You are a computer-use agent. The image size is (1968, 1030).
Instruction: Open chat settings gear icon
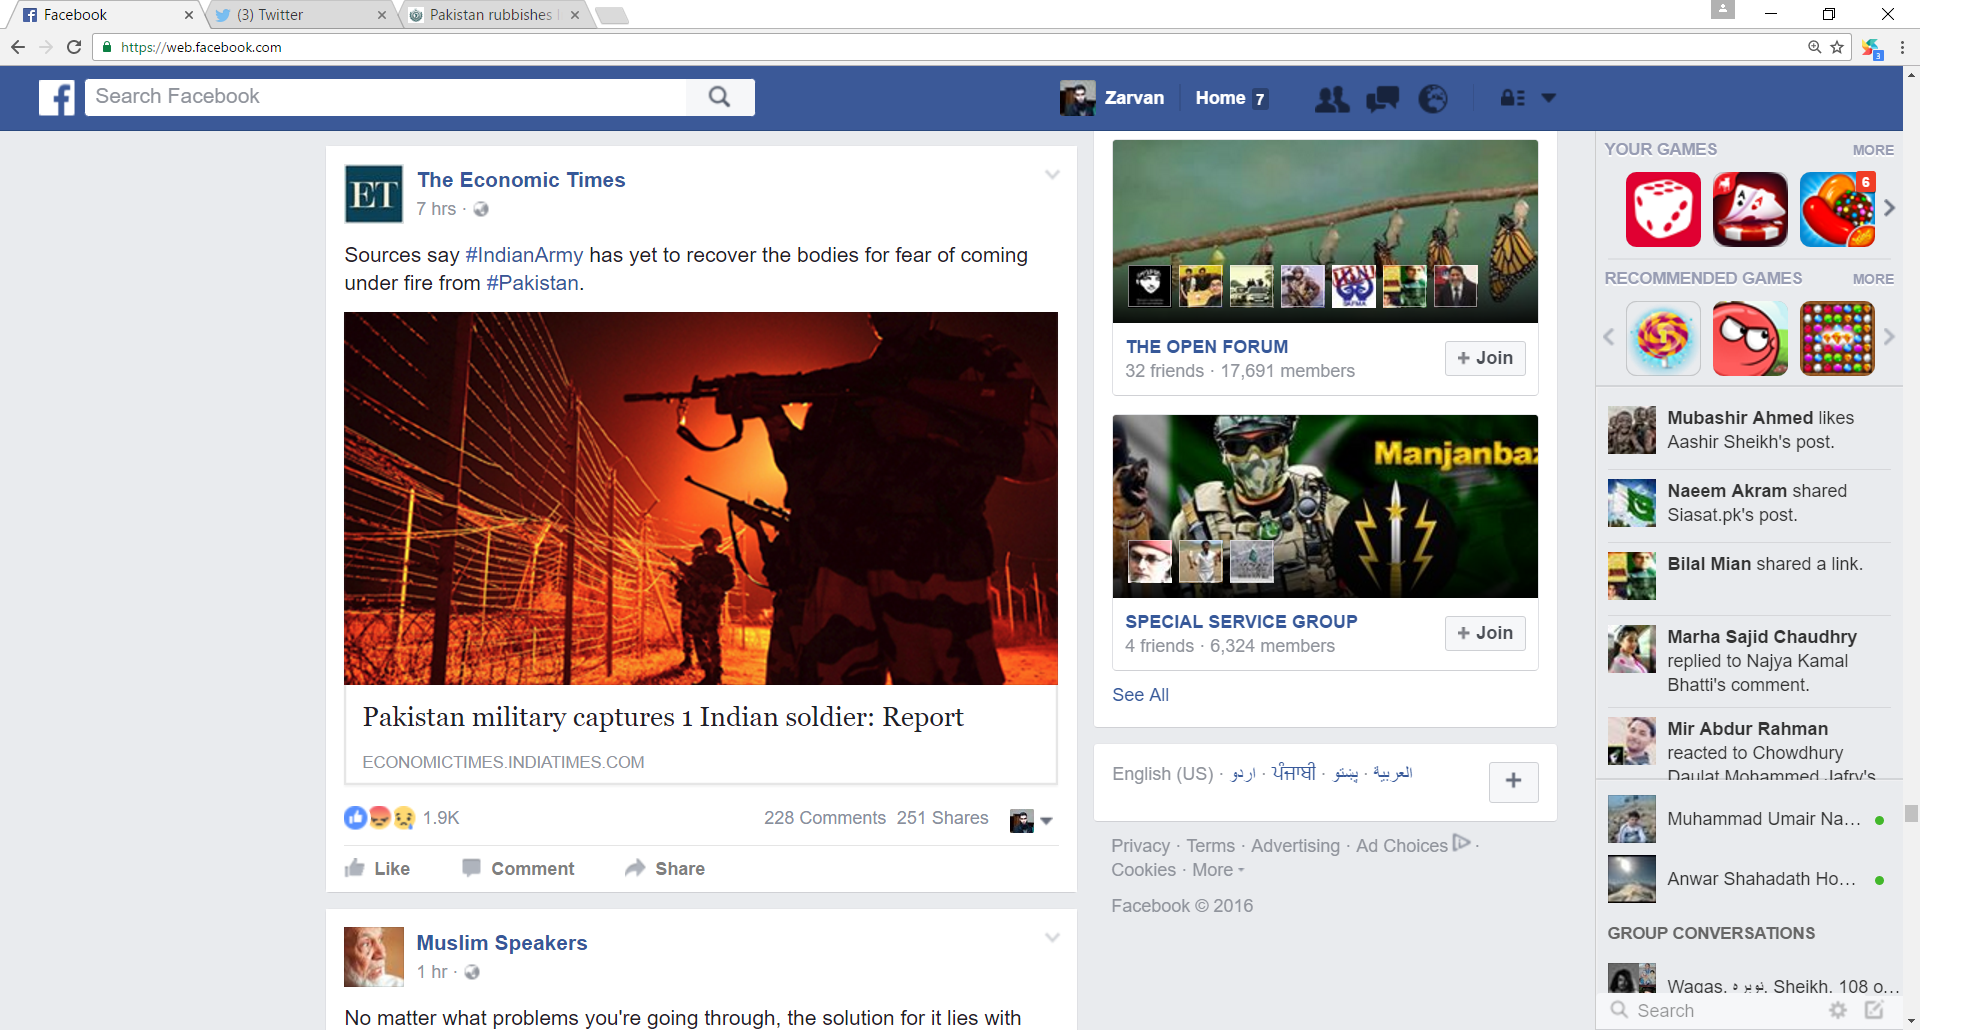tap(1838, 1010)
